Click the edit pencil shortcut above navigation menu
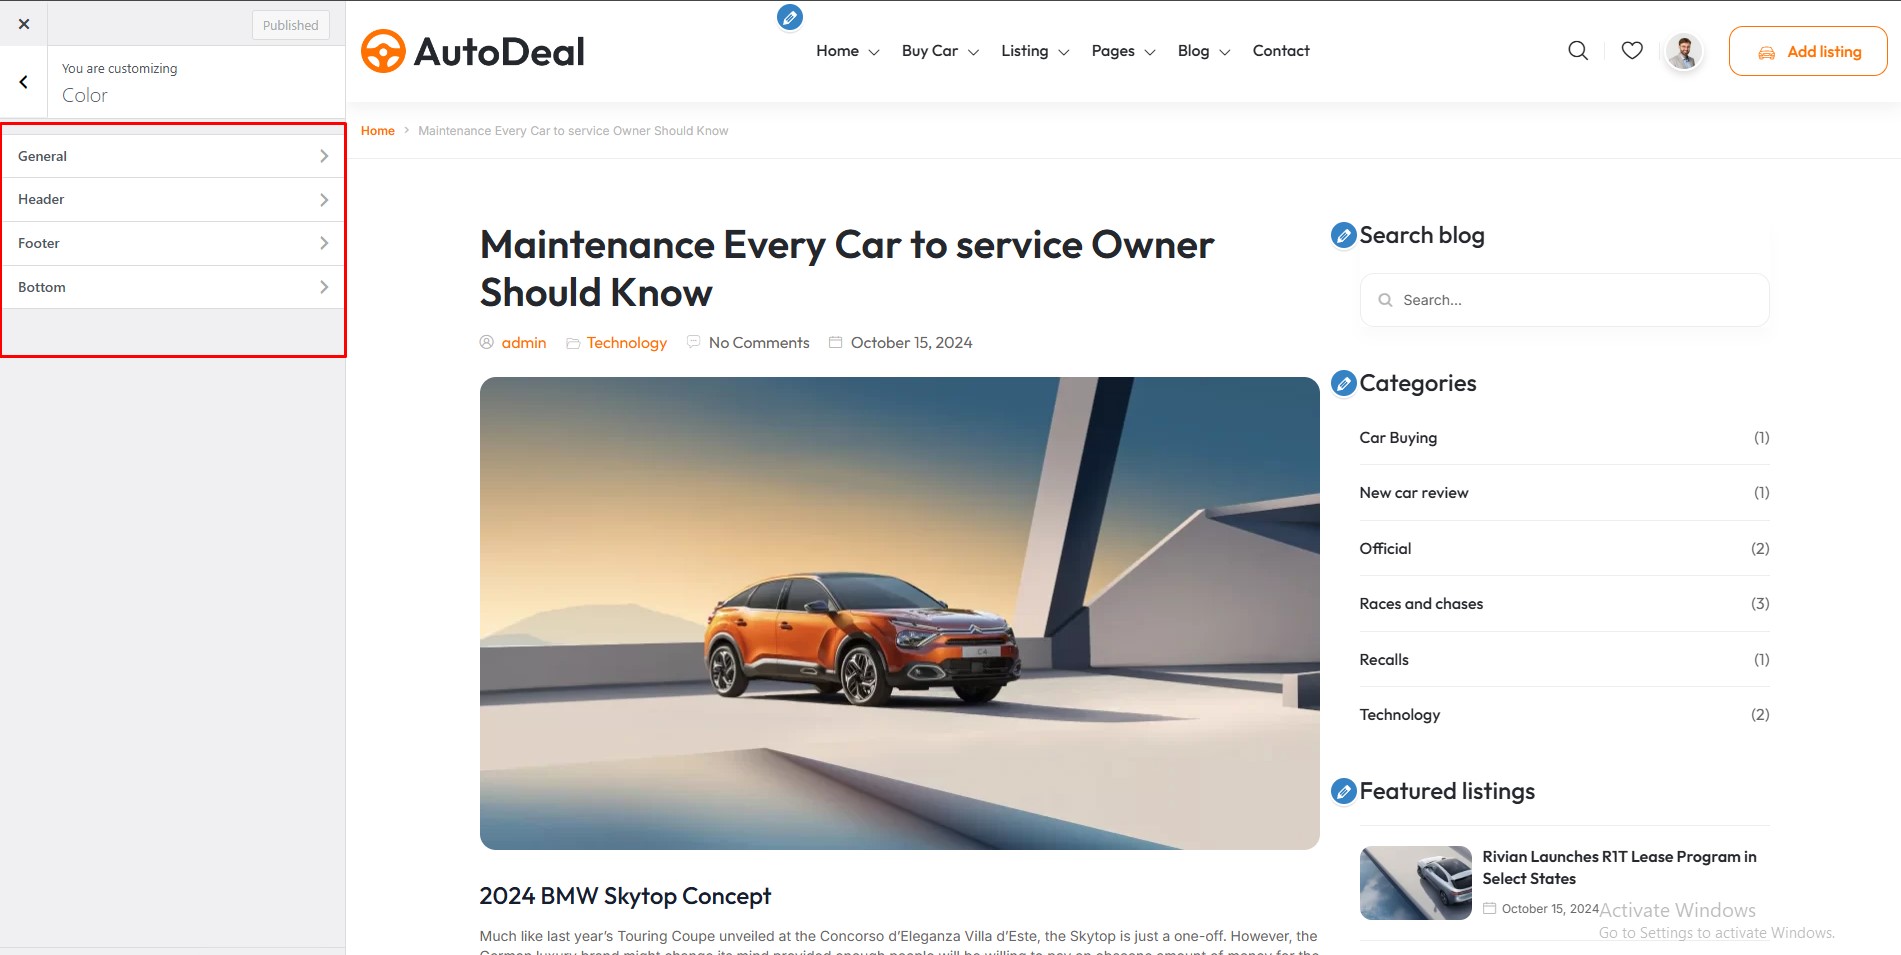1901x955 pixels. point(790,17)
